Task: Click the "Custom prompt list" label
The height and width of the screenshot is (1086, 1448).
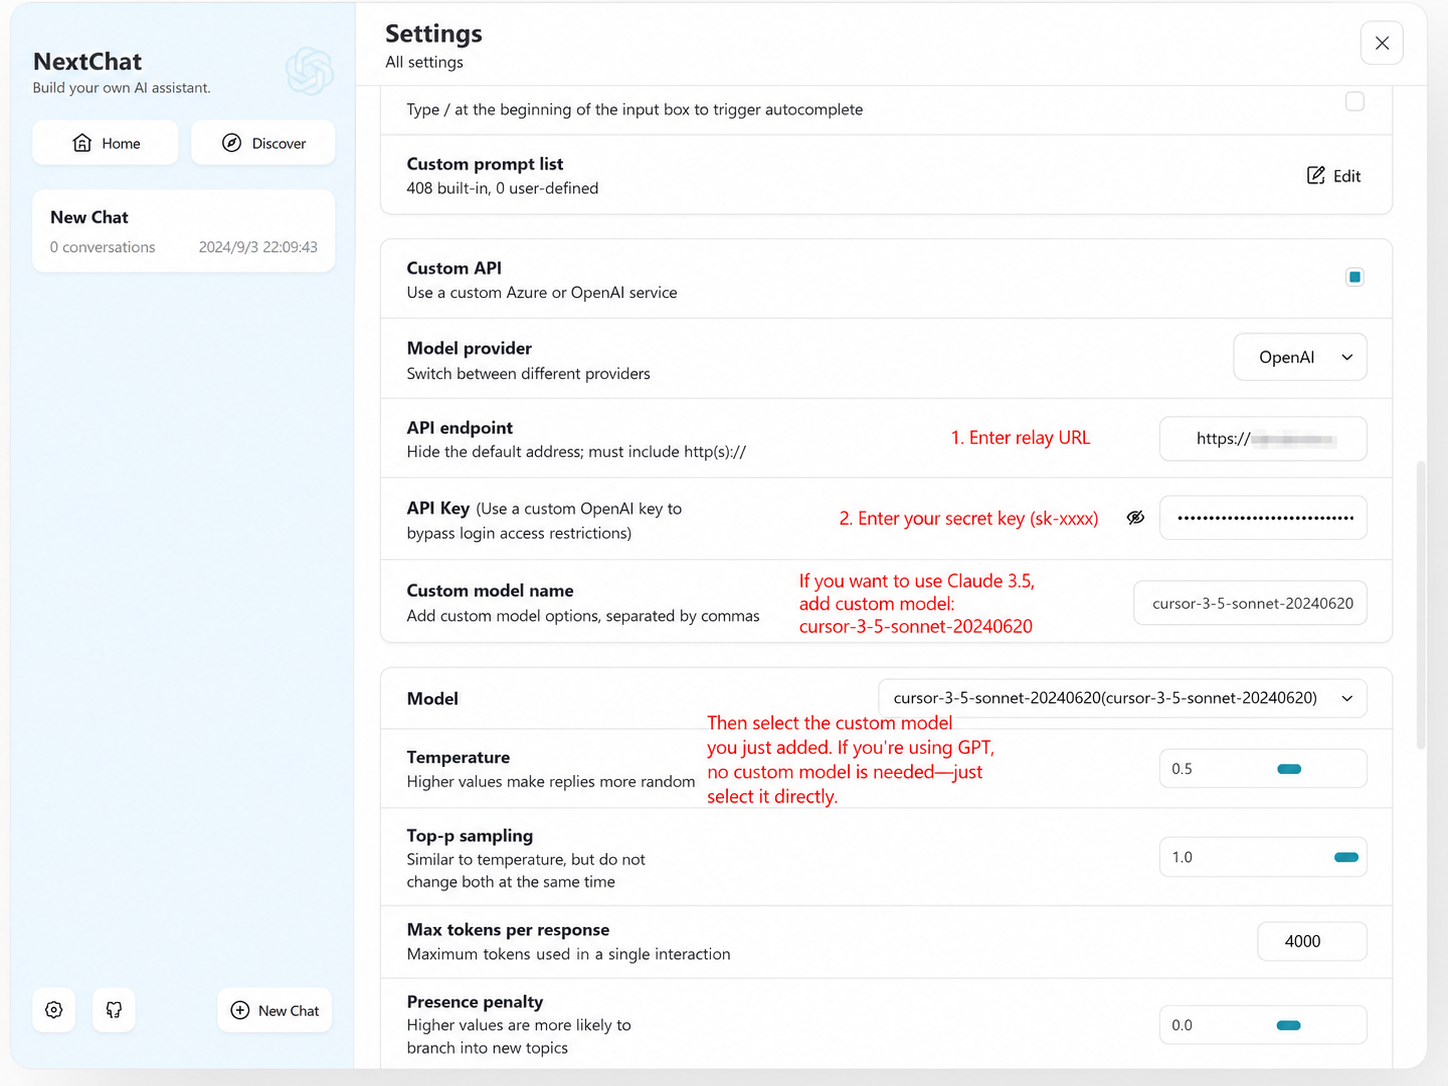Action: pos(485,164)
